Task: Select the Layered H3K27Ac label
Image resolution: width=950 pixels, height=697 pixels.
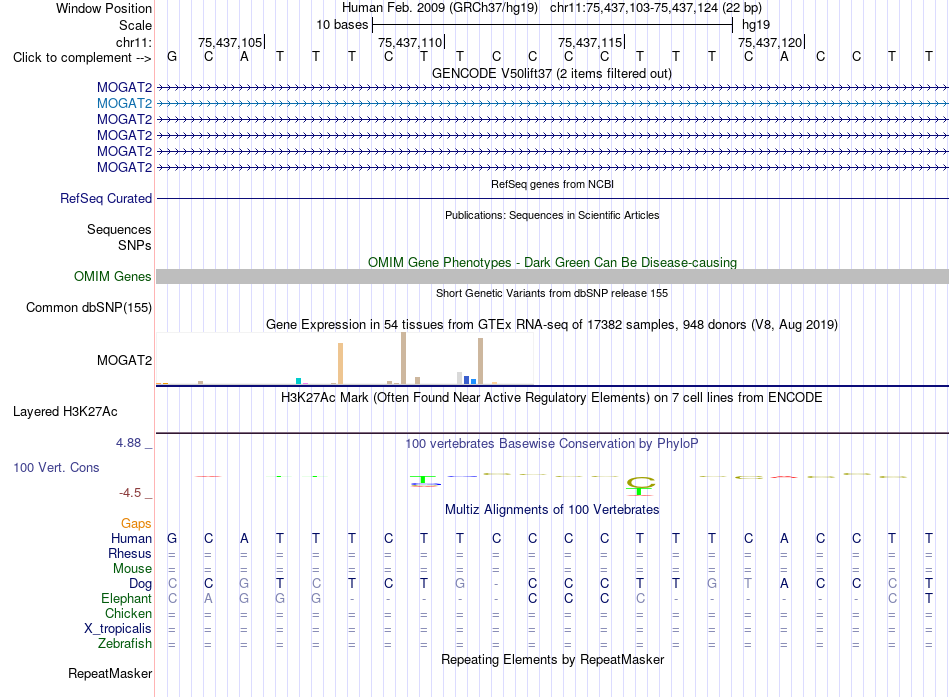Action: point(65,412)
